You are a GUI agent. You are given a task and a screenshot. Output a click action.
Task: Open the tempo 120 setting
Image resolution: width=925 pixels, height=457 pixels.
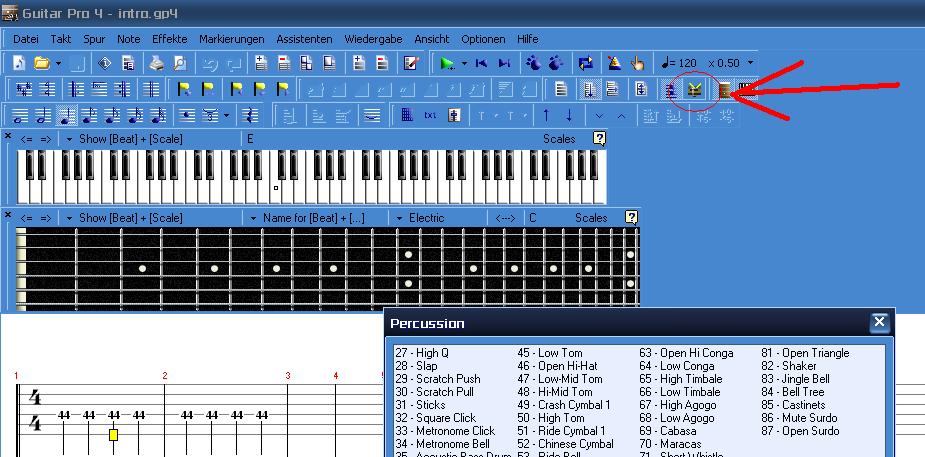(679, 63)
